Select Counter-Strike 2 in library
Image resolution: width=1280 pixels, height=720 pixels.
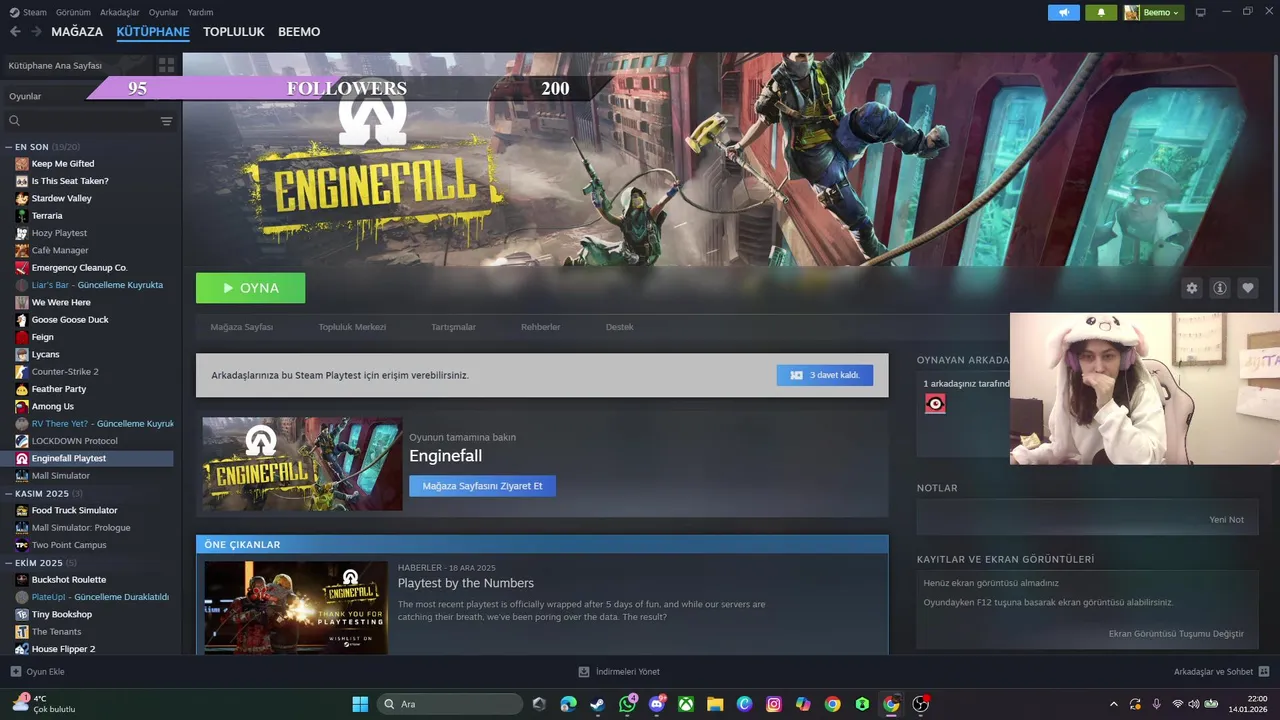click(x=65, y=371)
